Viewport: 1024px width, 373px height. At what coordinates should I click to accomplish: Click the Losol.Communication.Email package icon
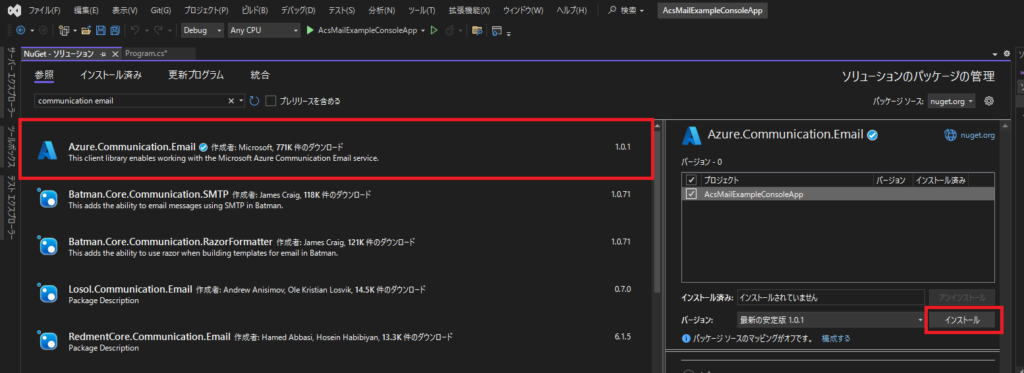tap(48, 293)
